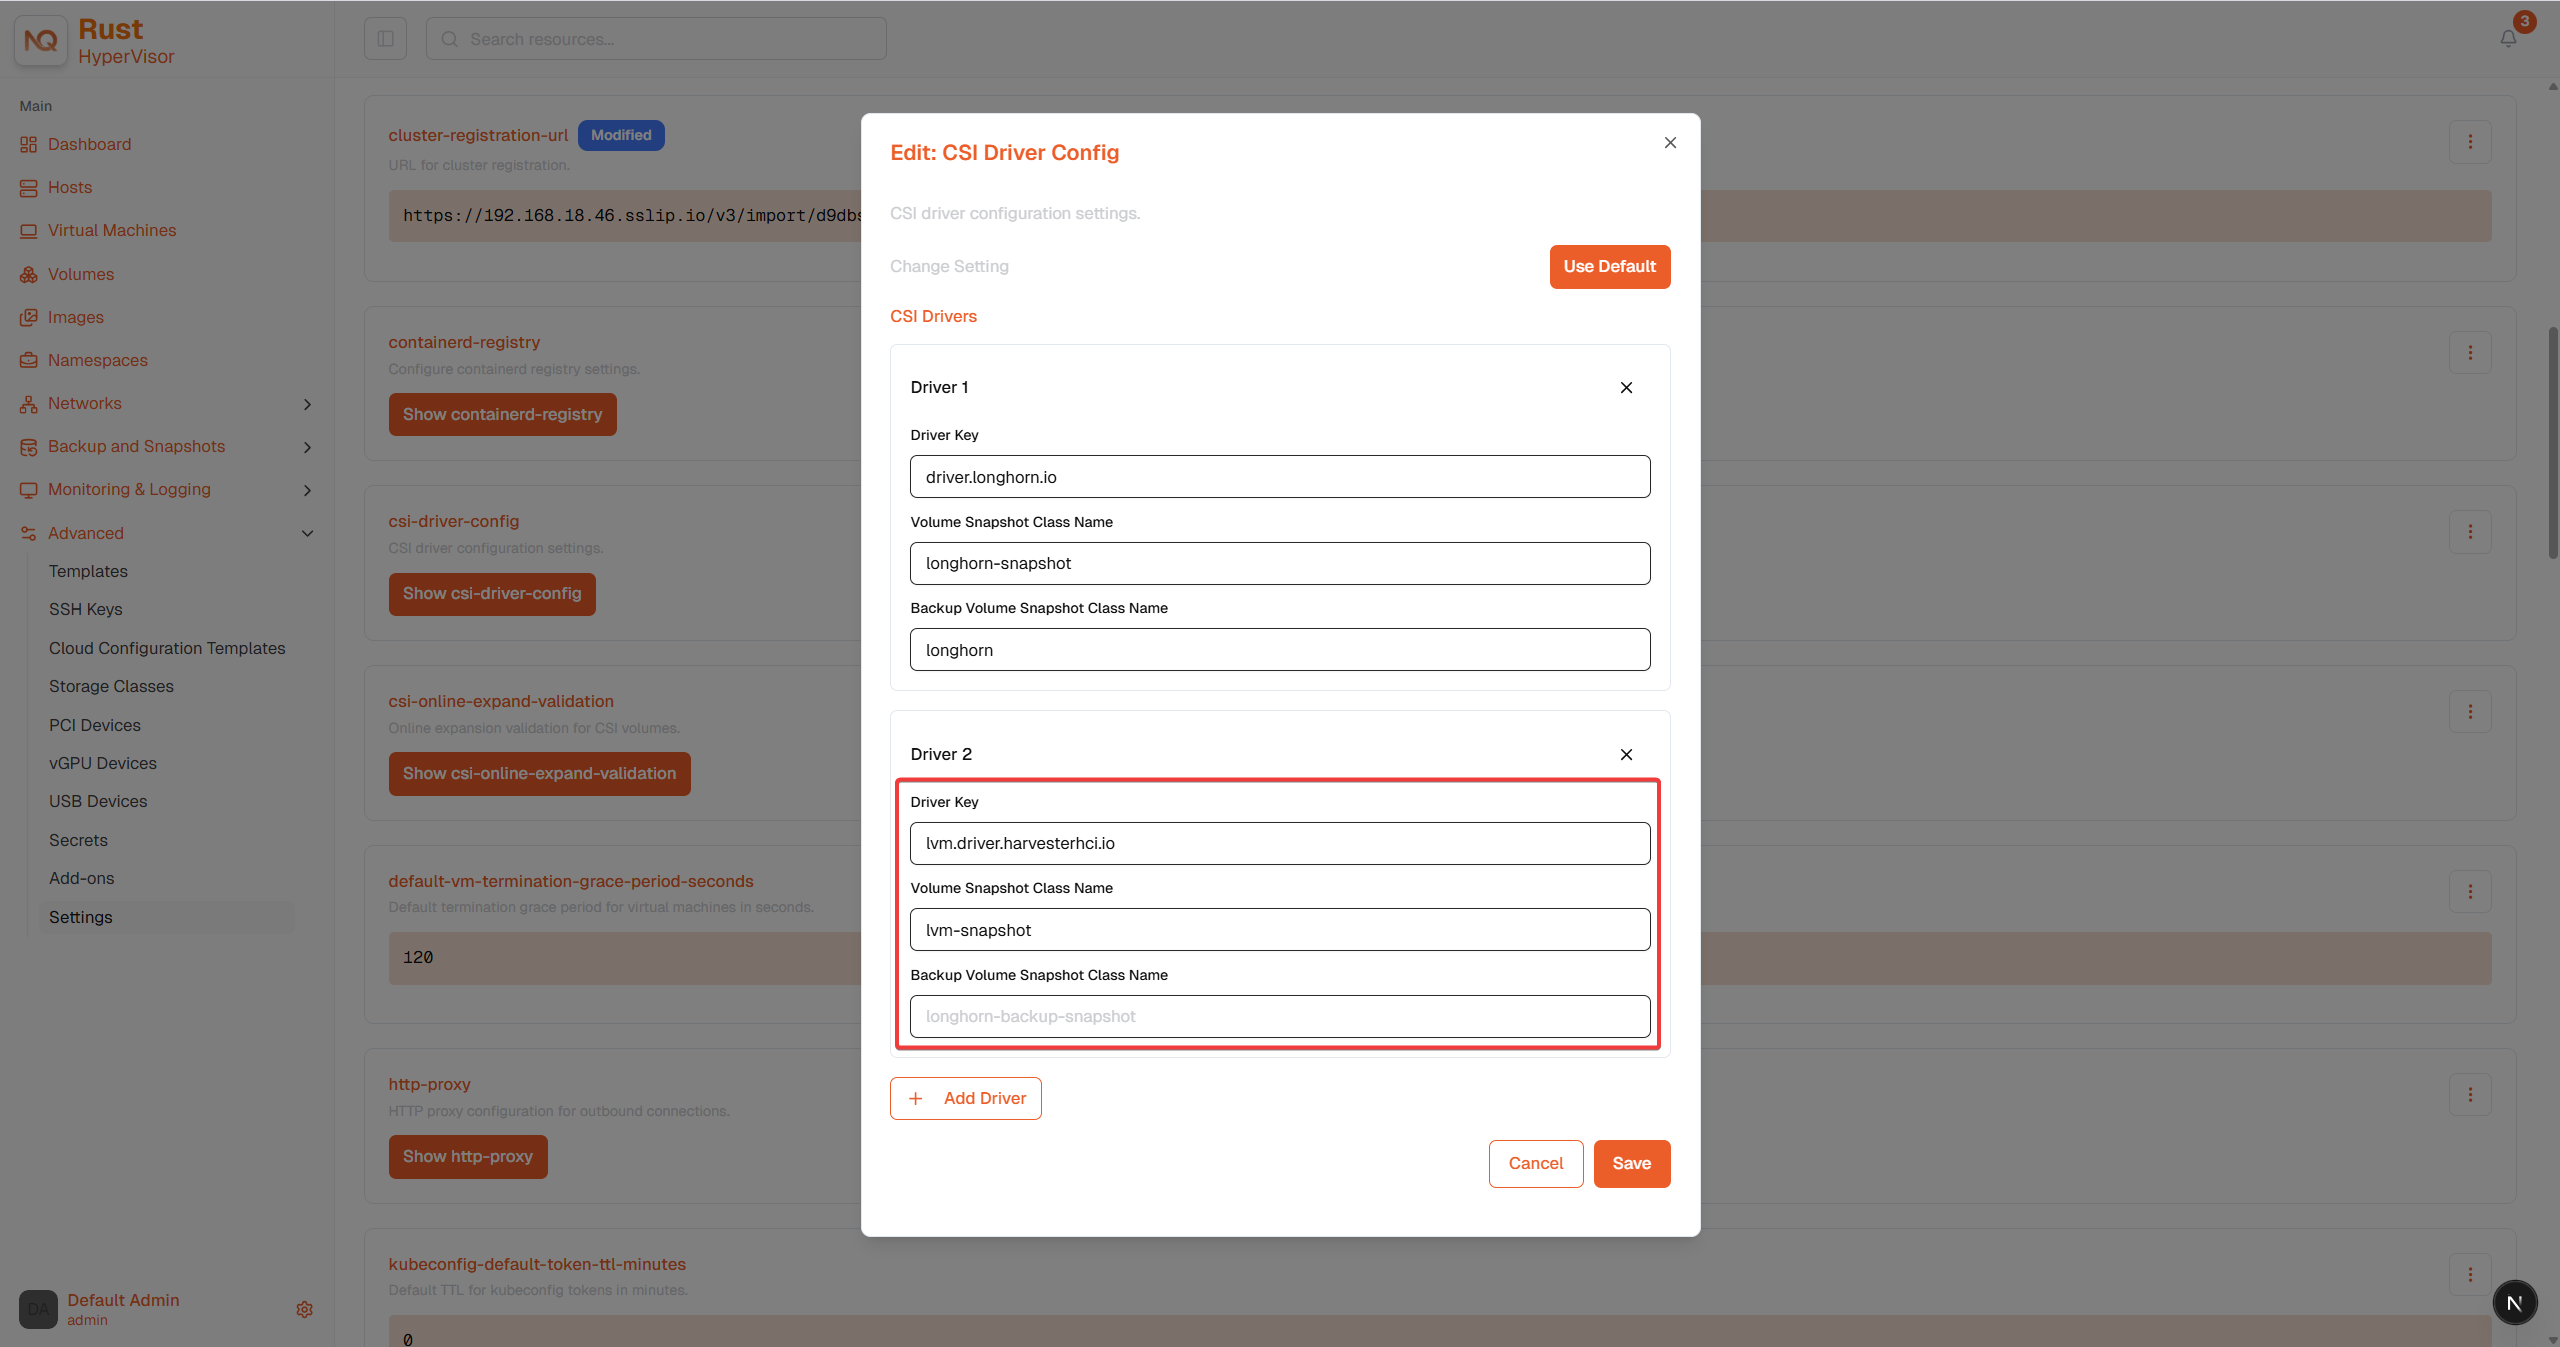The width and height of the screenshot is (2560, 1347).
Task: Remove Driver 1 with its X icon
Action: [1626, 388]
